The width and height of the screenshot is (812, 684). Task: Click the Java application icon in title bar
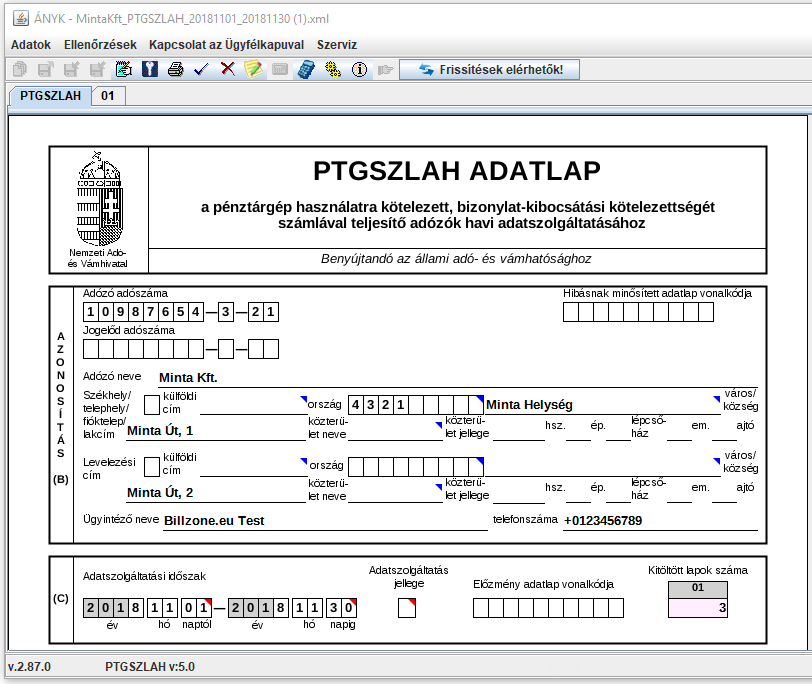click(21, 19)
